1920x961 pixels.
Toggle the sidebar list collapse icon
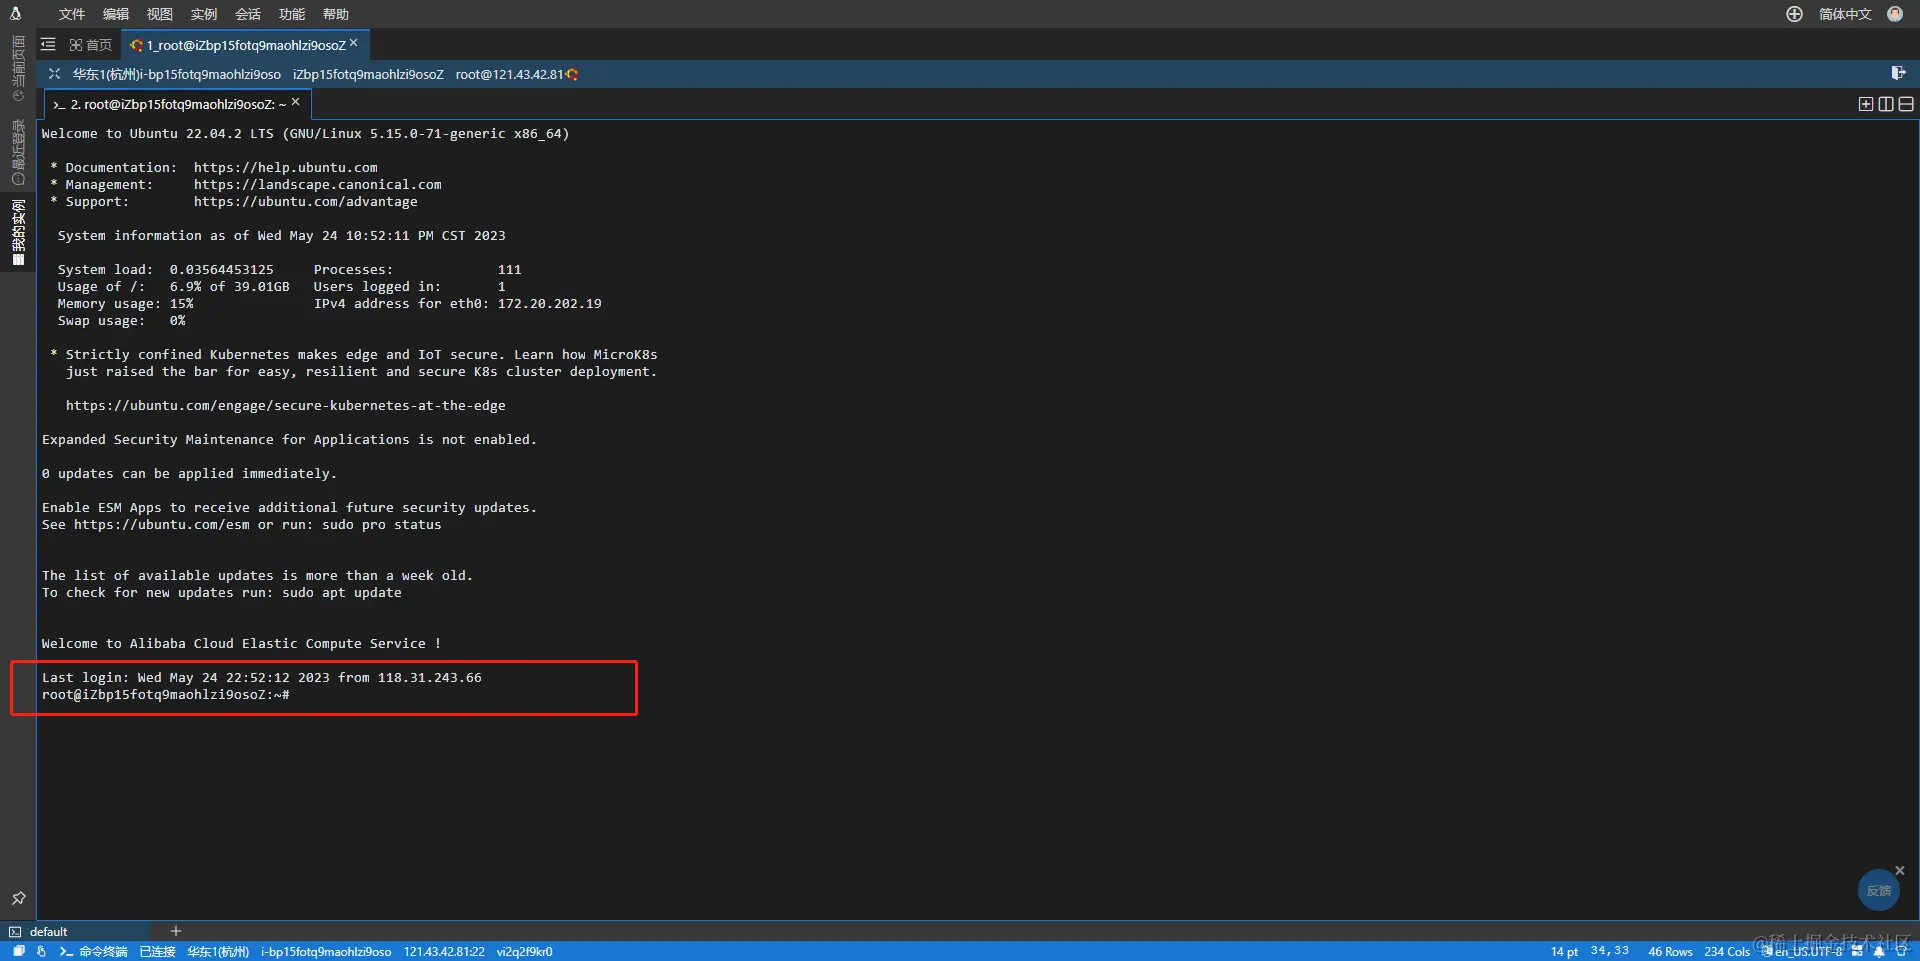pyautogui.click(x=48, y=44)
